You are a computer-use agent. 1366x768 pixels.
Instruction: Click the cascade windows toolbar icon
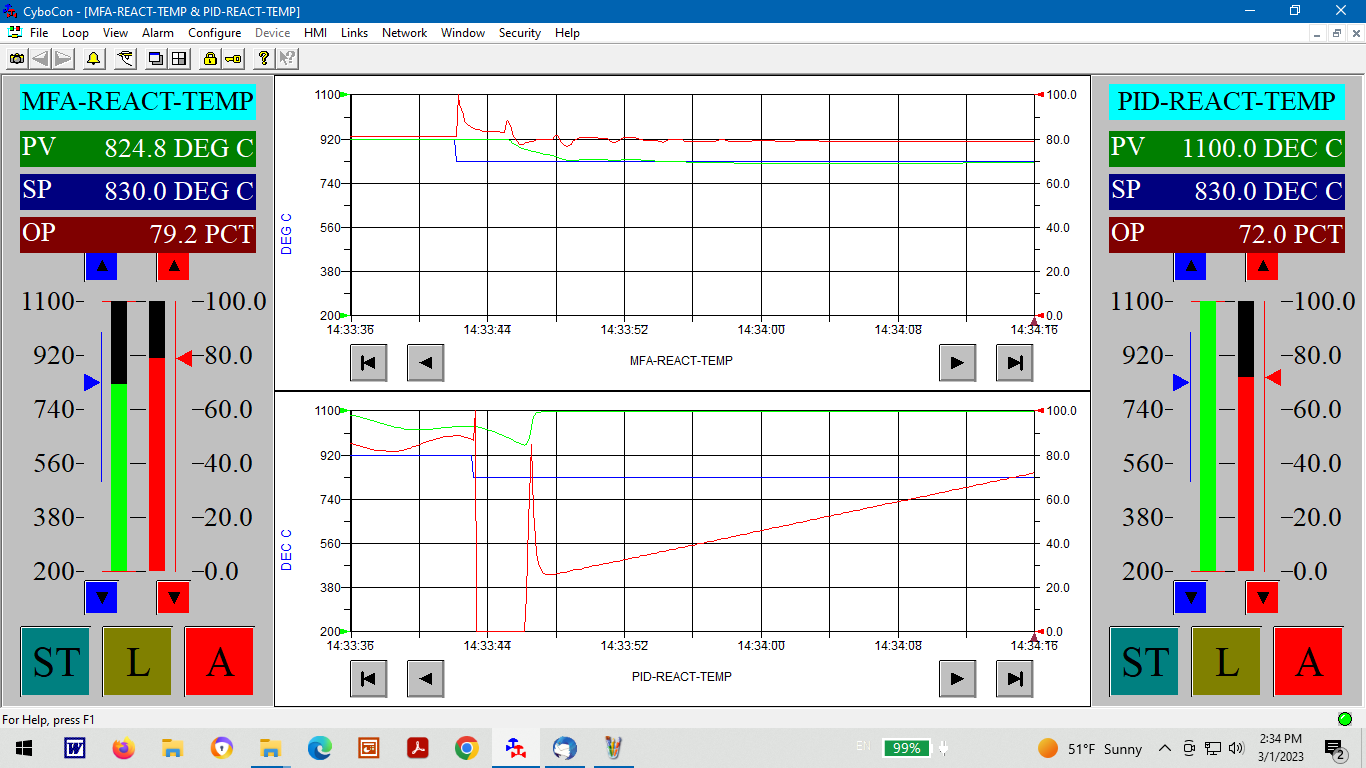(x=156, y=59)
